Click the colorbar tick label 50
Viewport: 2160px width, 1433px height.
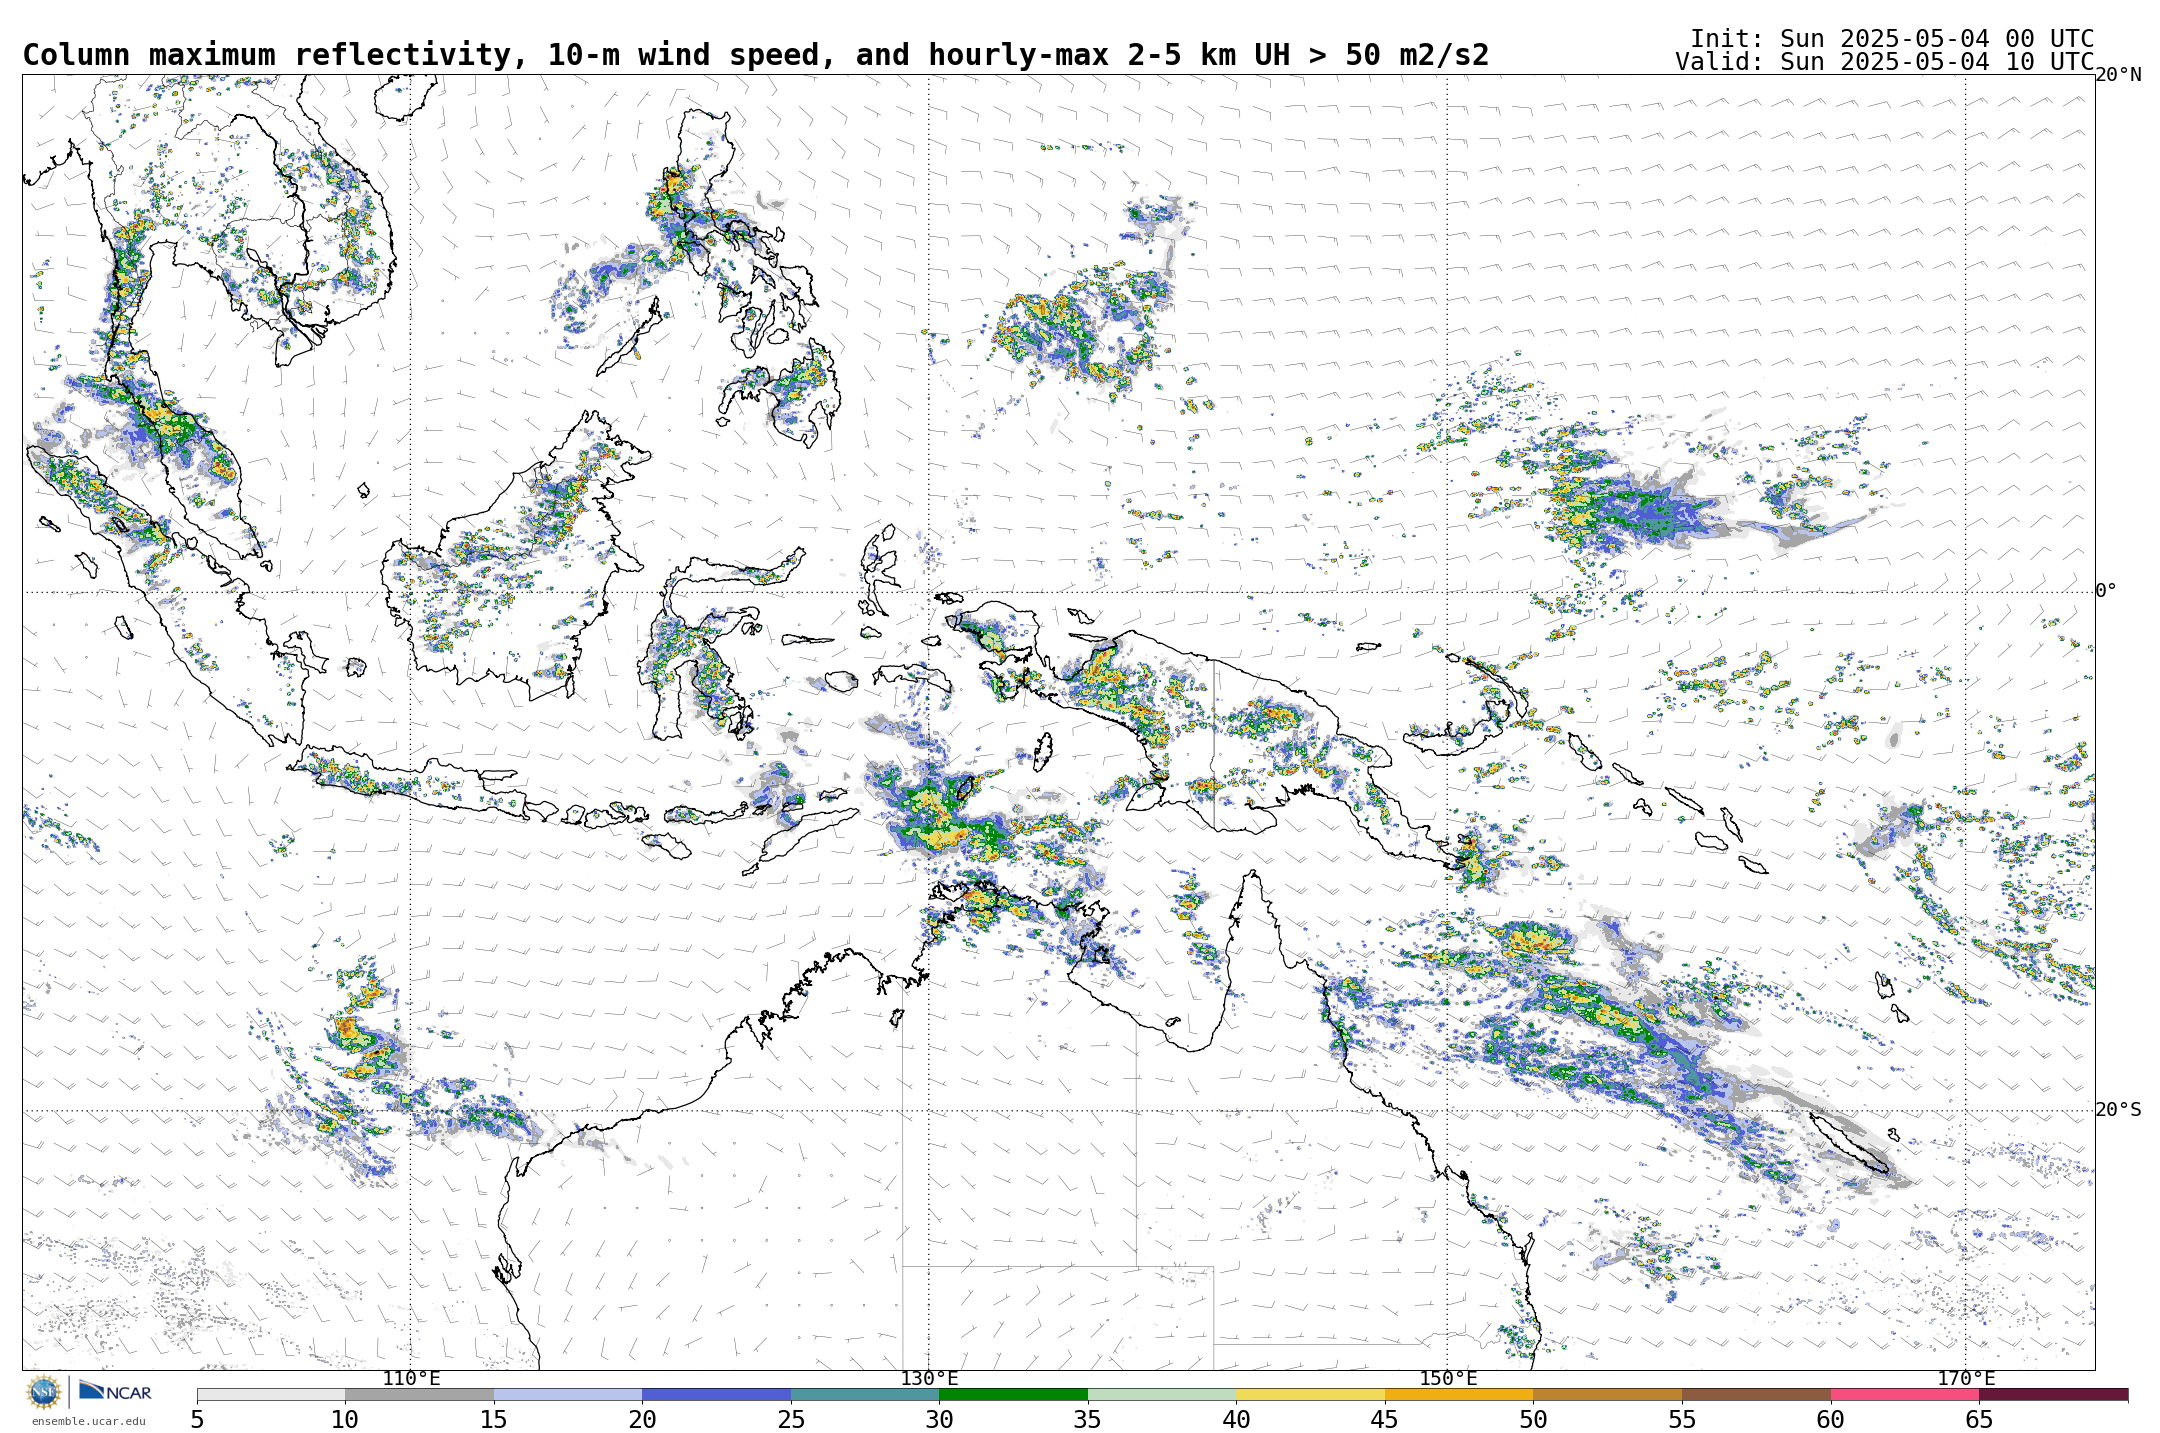[1533, 1419]
